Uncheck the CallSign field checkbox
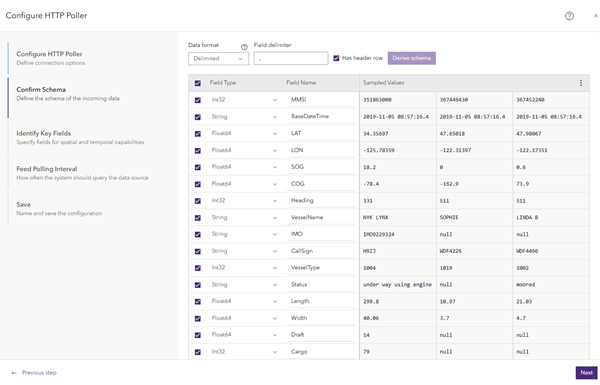This screenshot has width=600, height=385. click(197, 251)
